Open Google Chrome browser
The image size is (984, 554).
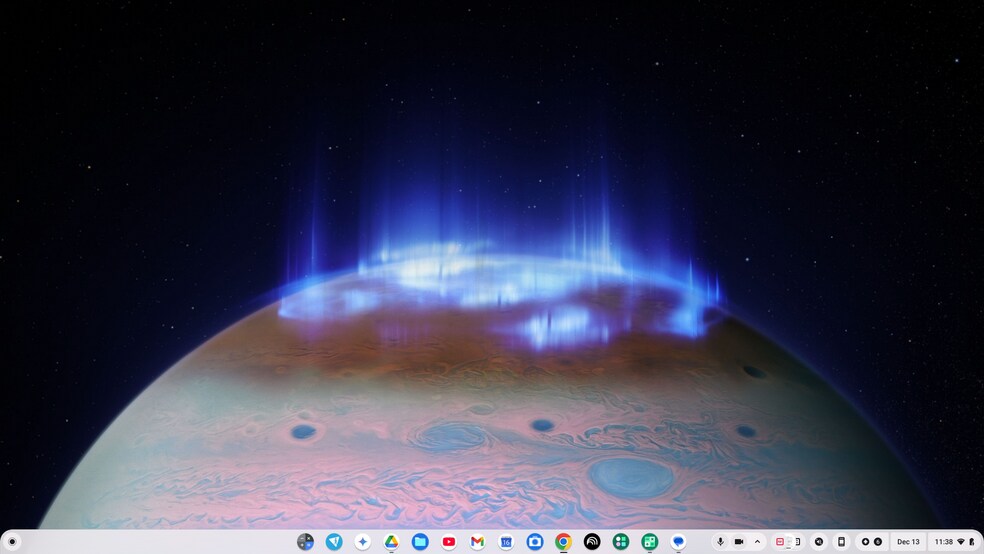564,541
